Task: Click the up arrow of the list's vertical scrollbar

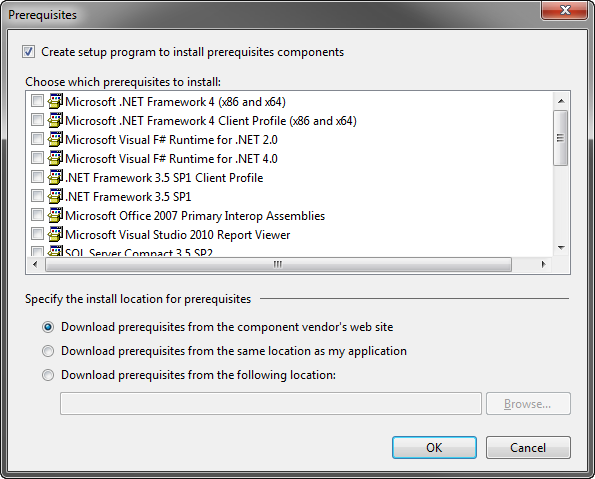Action: click(561, 101)
